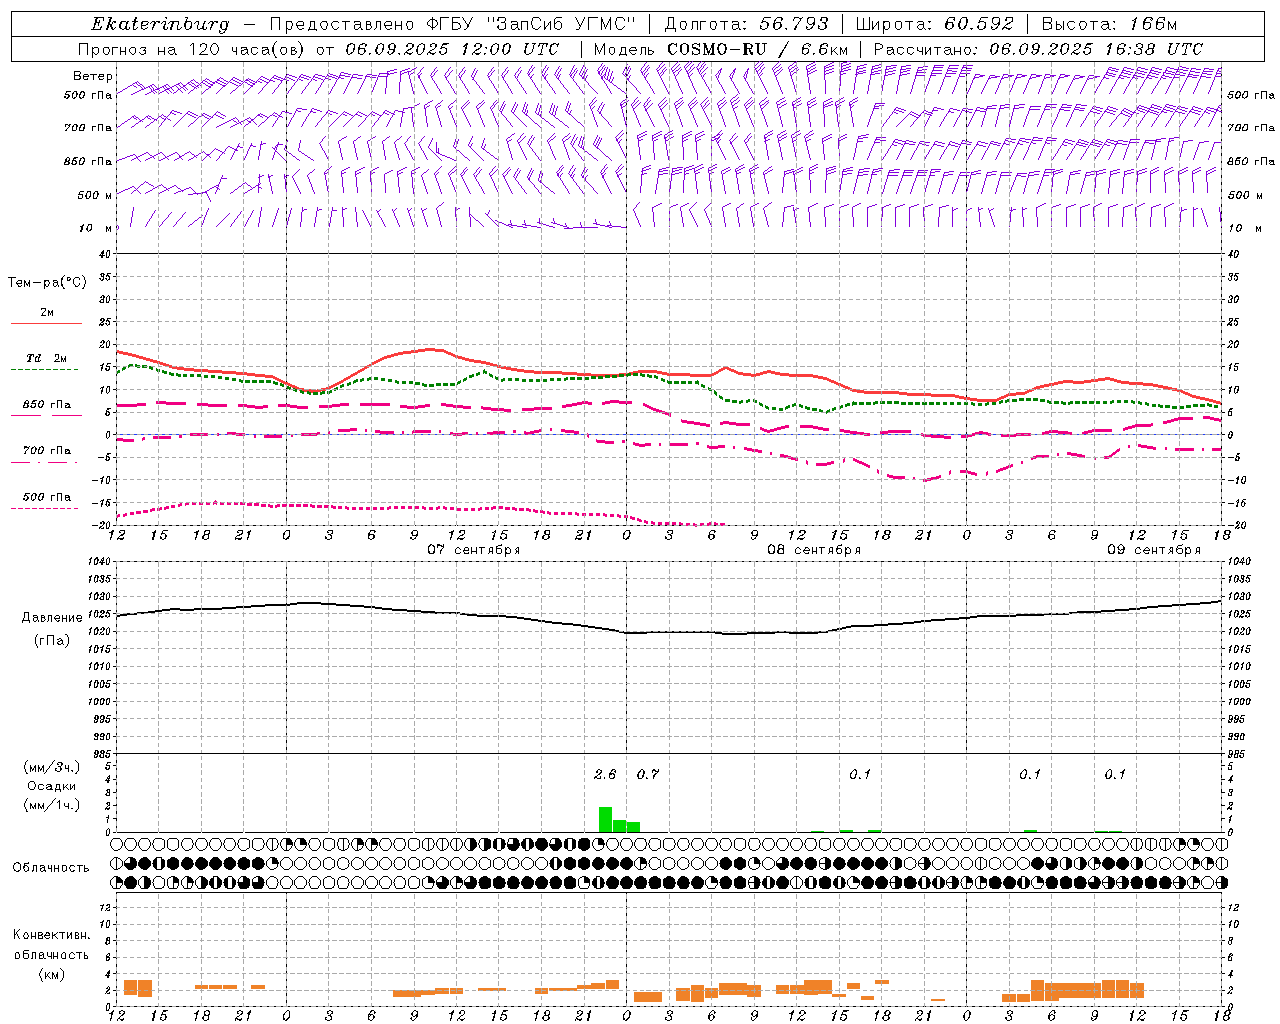The width and height of the screenshot is (1280, 1024).
Task: Click the tallest green precipitation bar
Action: (x=605, y=819)
